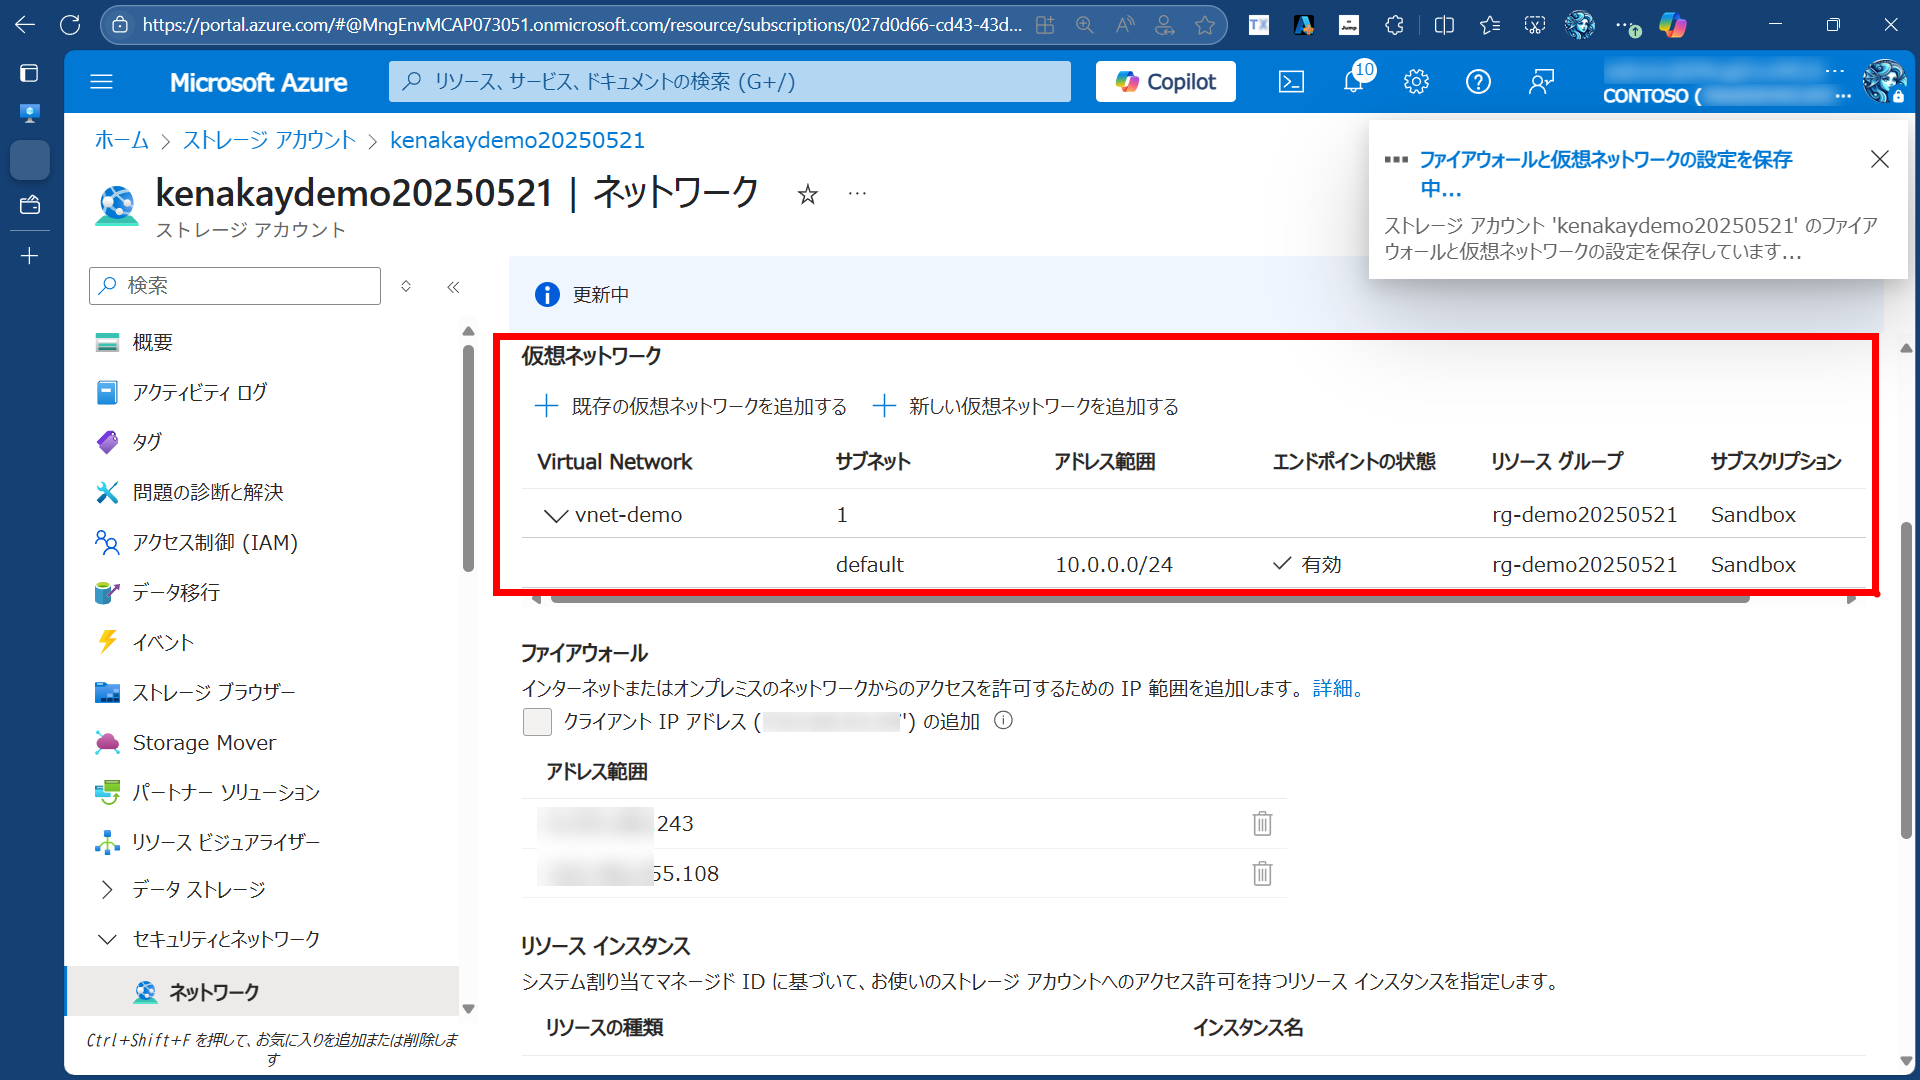Favorite this page with the star icon
This screenshot has width=1920, height=1080.
point(807,195)
